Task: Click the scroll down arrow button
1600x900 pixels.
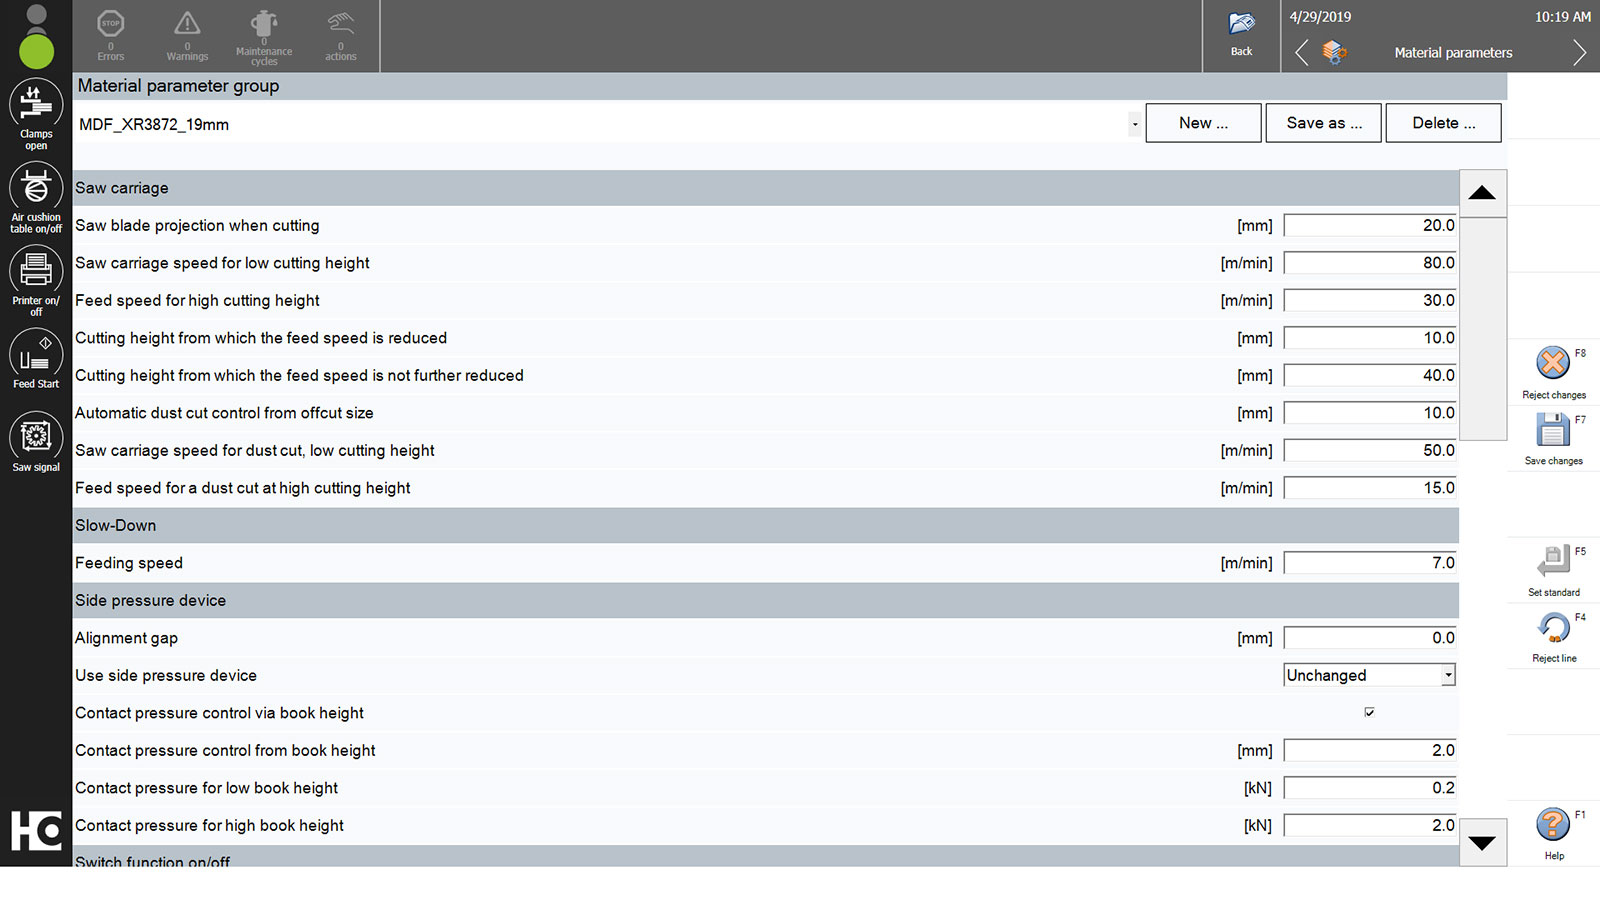Action: click(x=1482, y=842)
